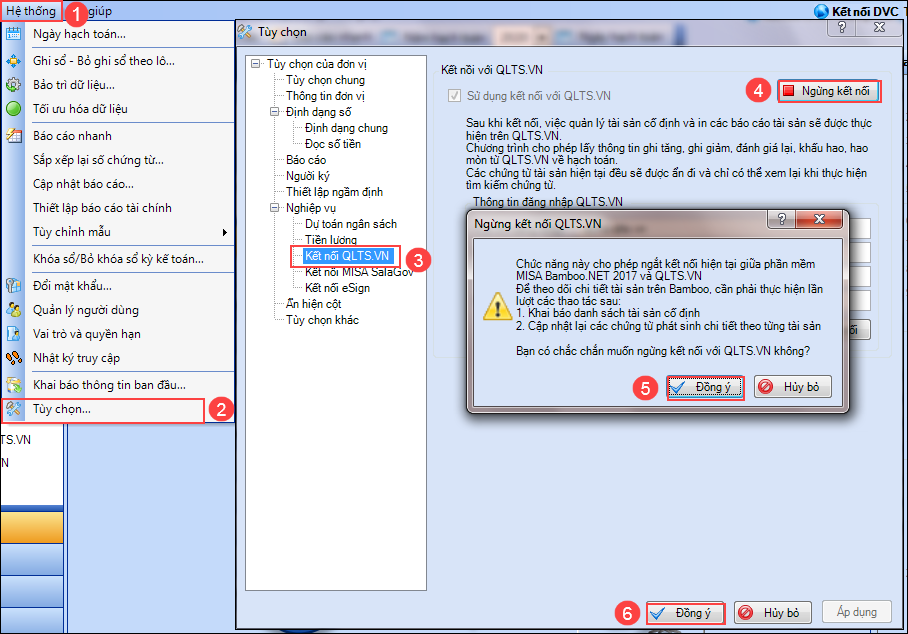
Task: Collapse the Định dạng số tree node
Action: pyautogui.click(x=274, y=112)
